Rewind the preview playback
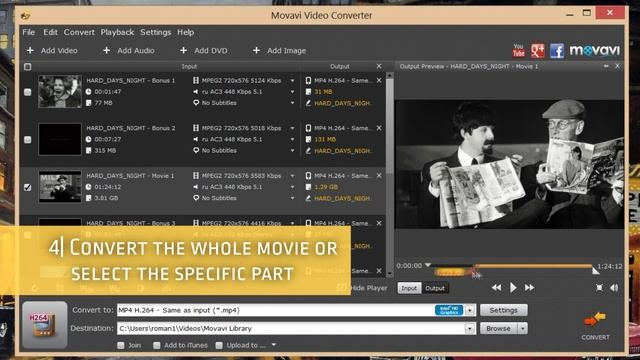Image resolution: width=640 pixels, height=360 pixels. point(496,288)
